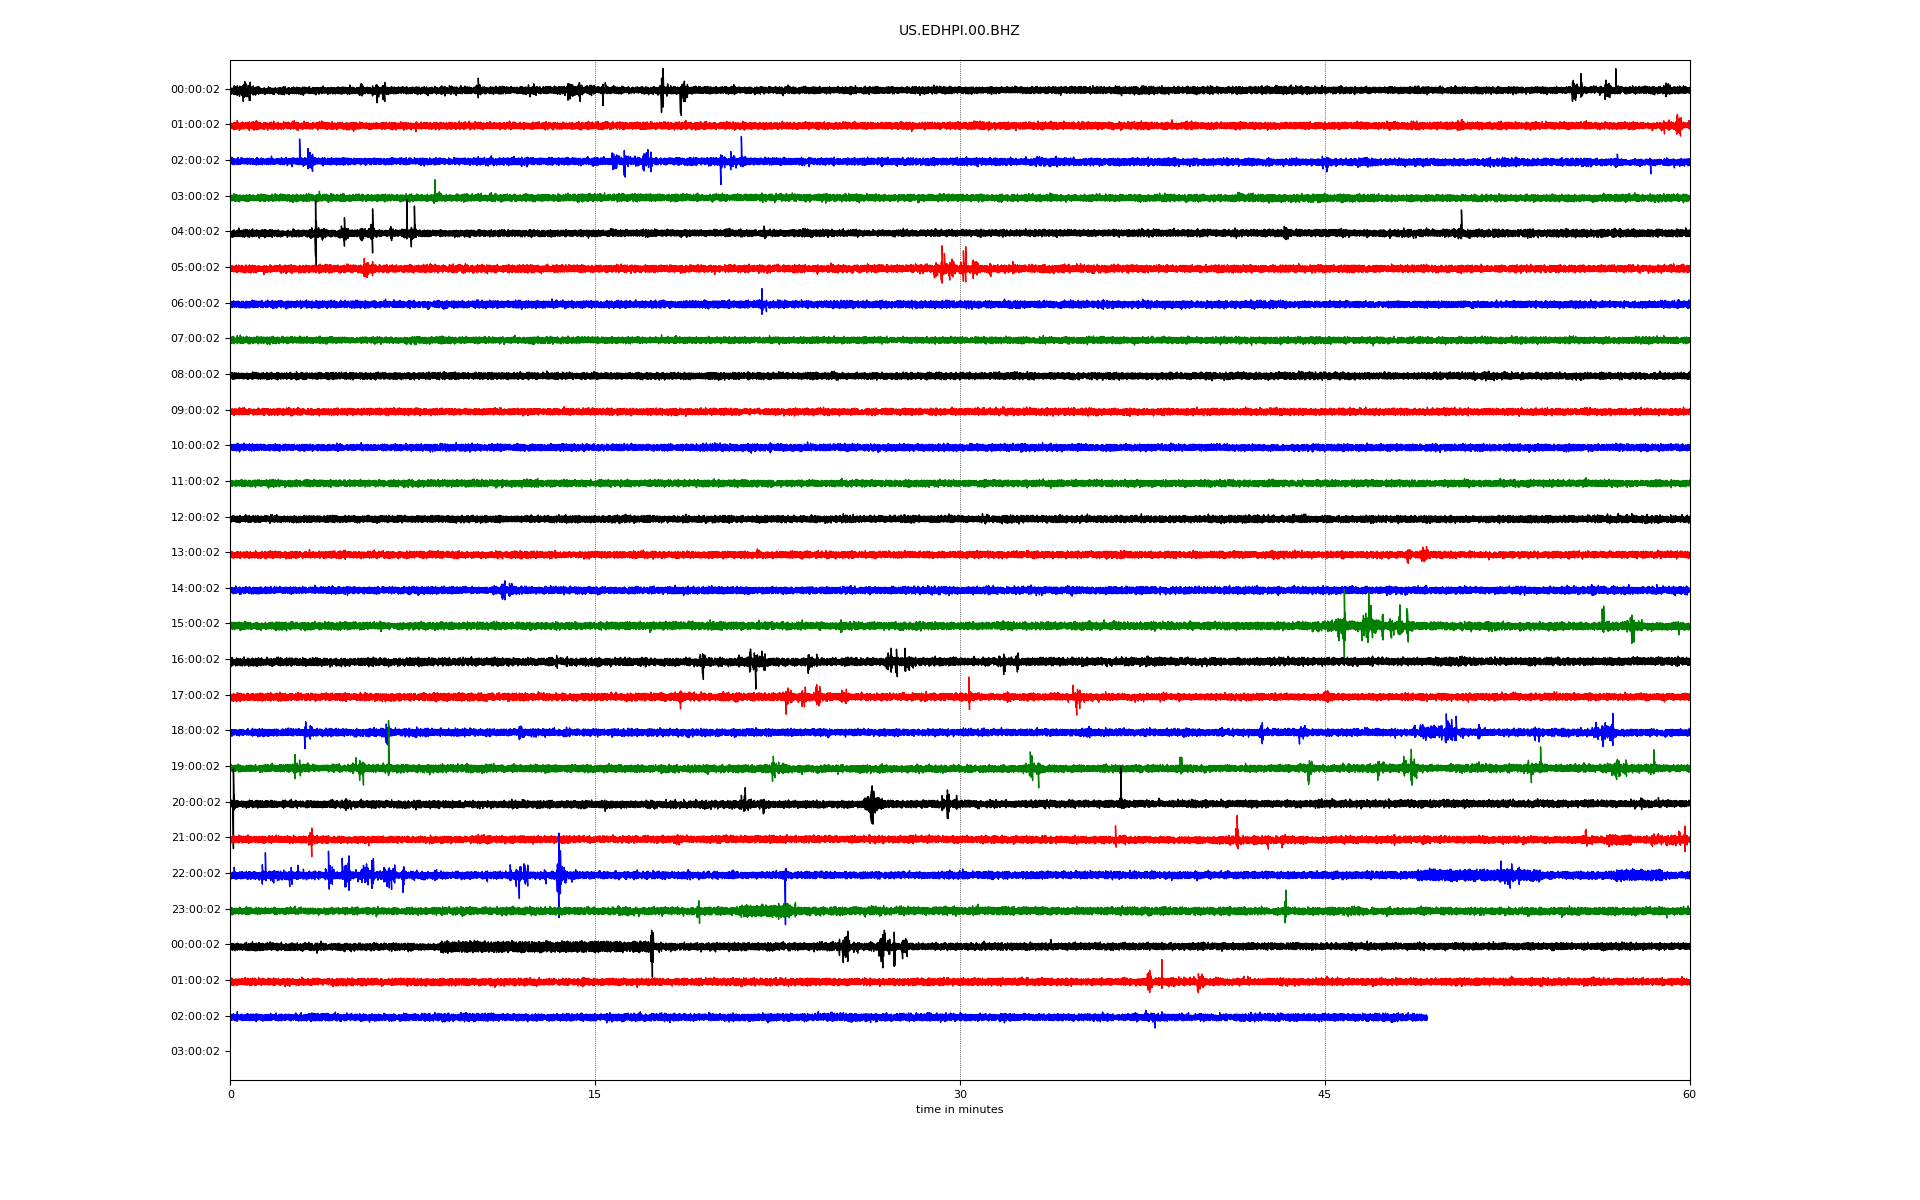
Task: Click the 09:00:02 row time label
Action: click(195, 411)
